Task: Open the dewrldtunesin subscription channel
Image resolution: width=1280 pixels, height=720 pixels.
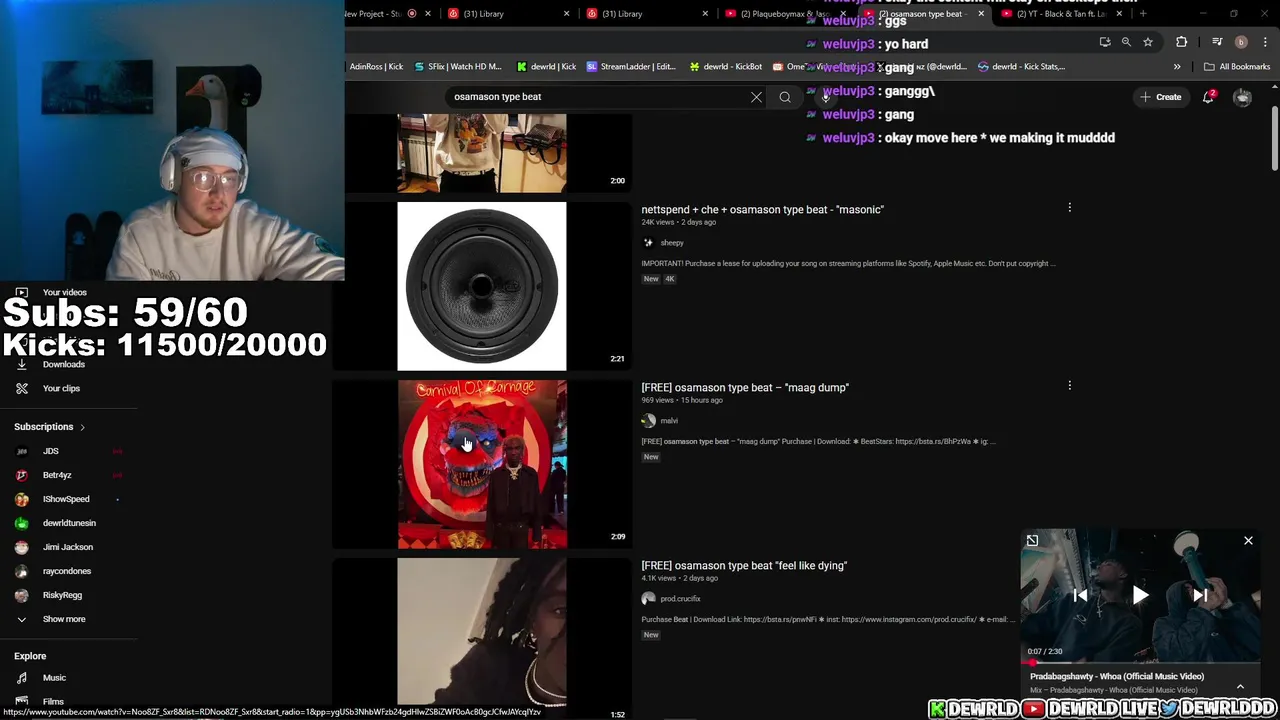Action: coord(68,523)
